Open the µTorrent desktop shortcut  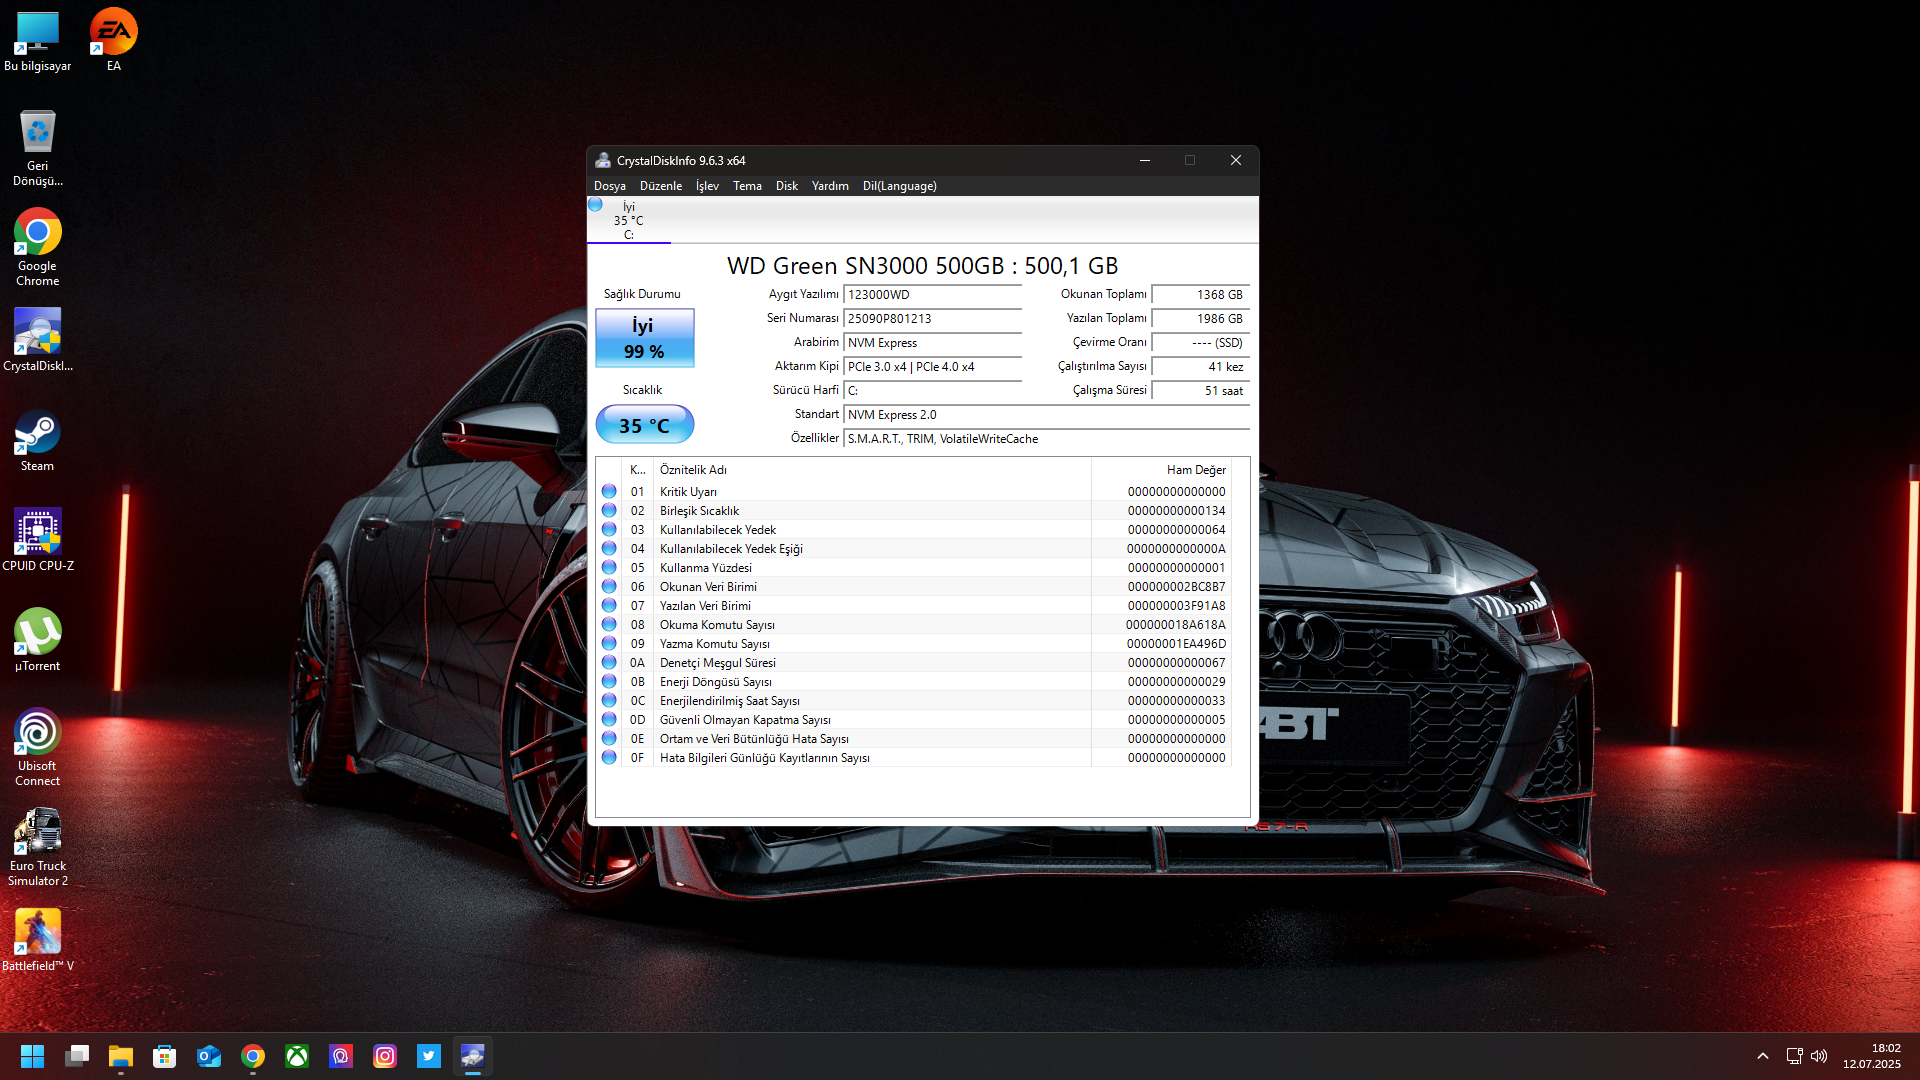click(x=37, y=638)
